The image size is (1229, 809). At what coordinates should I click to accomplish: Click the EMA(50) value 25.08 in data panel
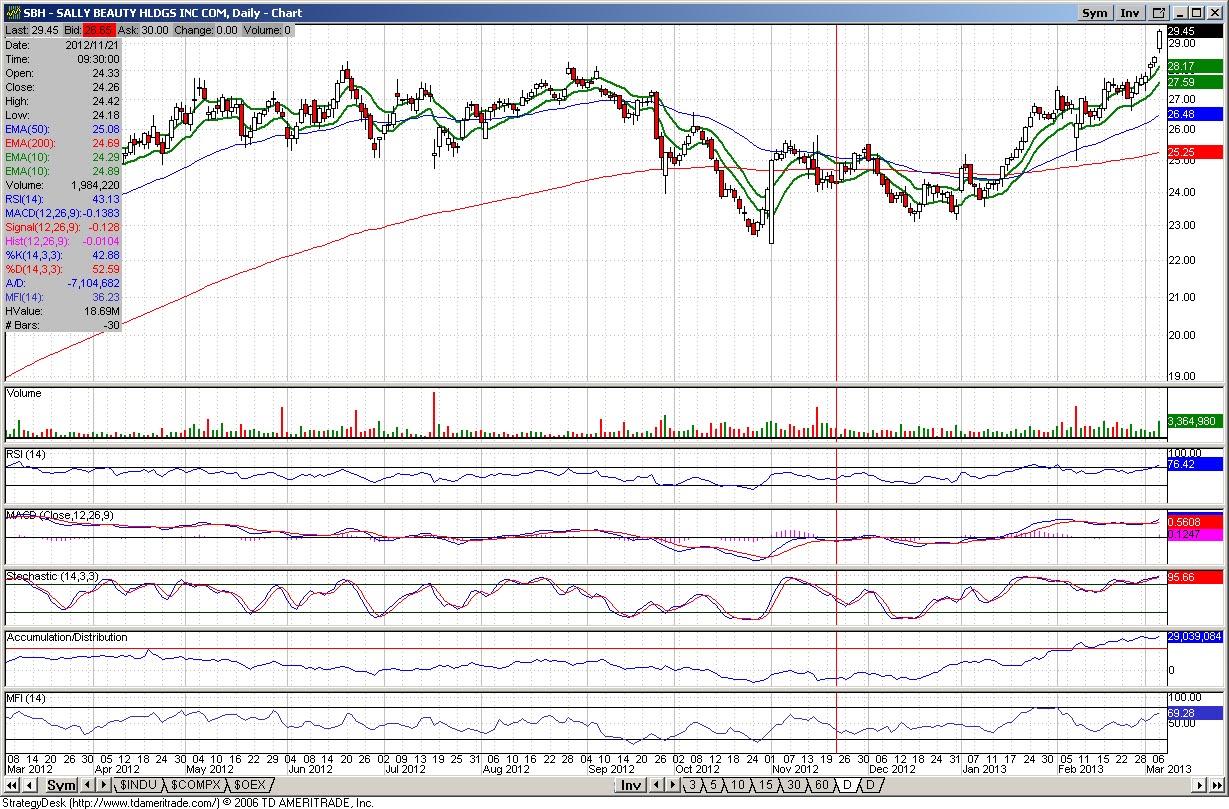105,129
